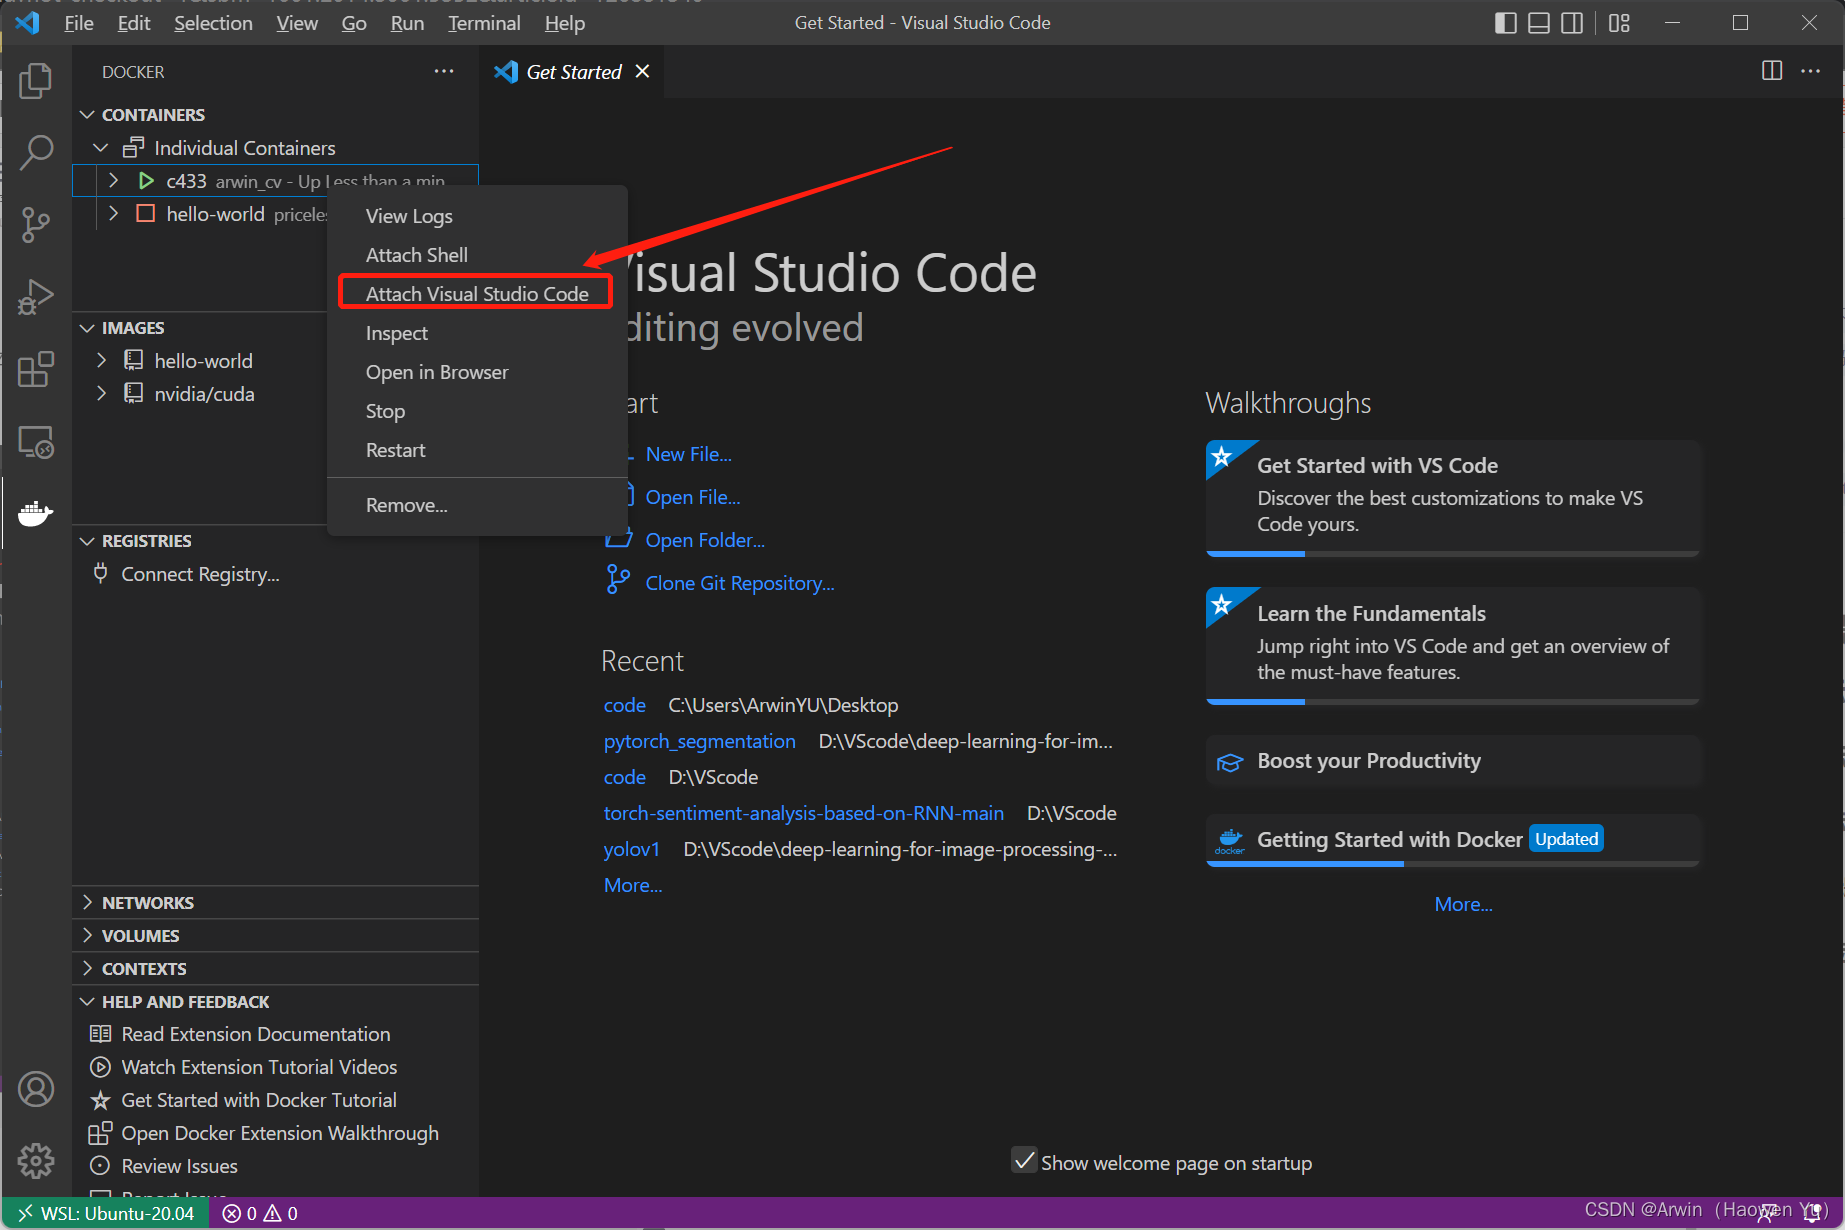This screenshot has width=1845, height=1230.
Task: Open the Manage gear icon
Action: coord(36,1161)
